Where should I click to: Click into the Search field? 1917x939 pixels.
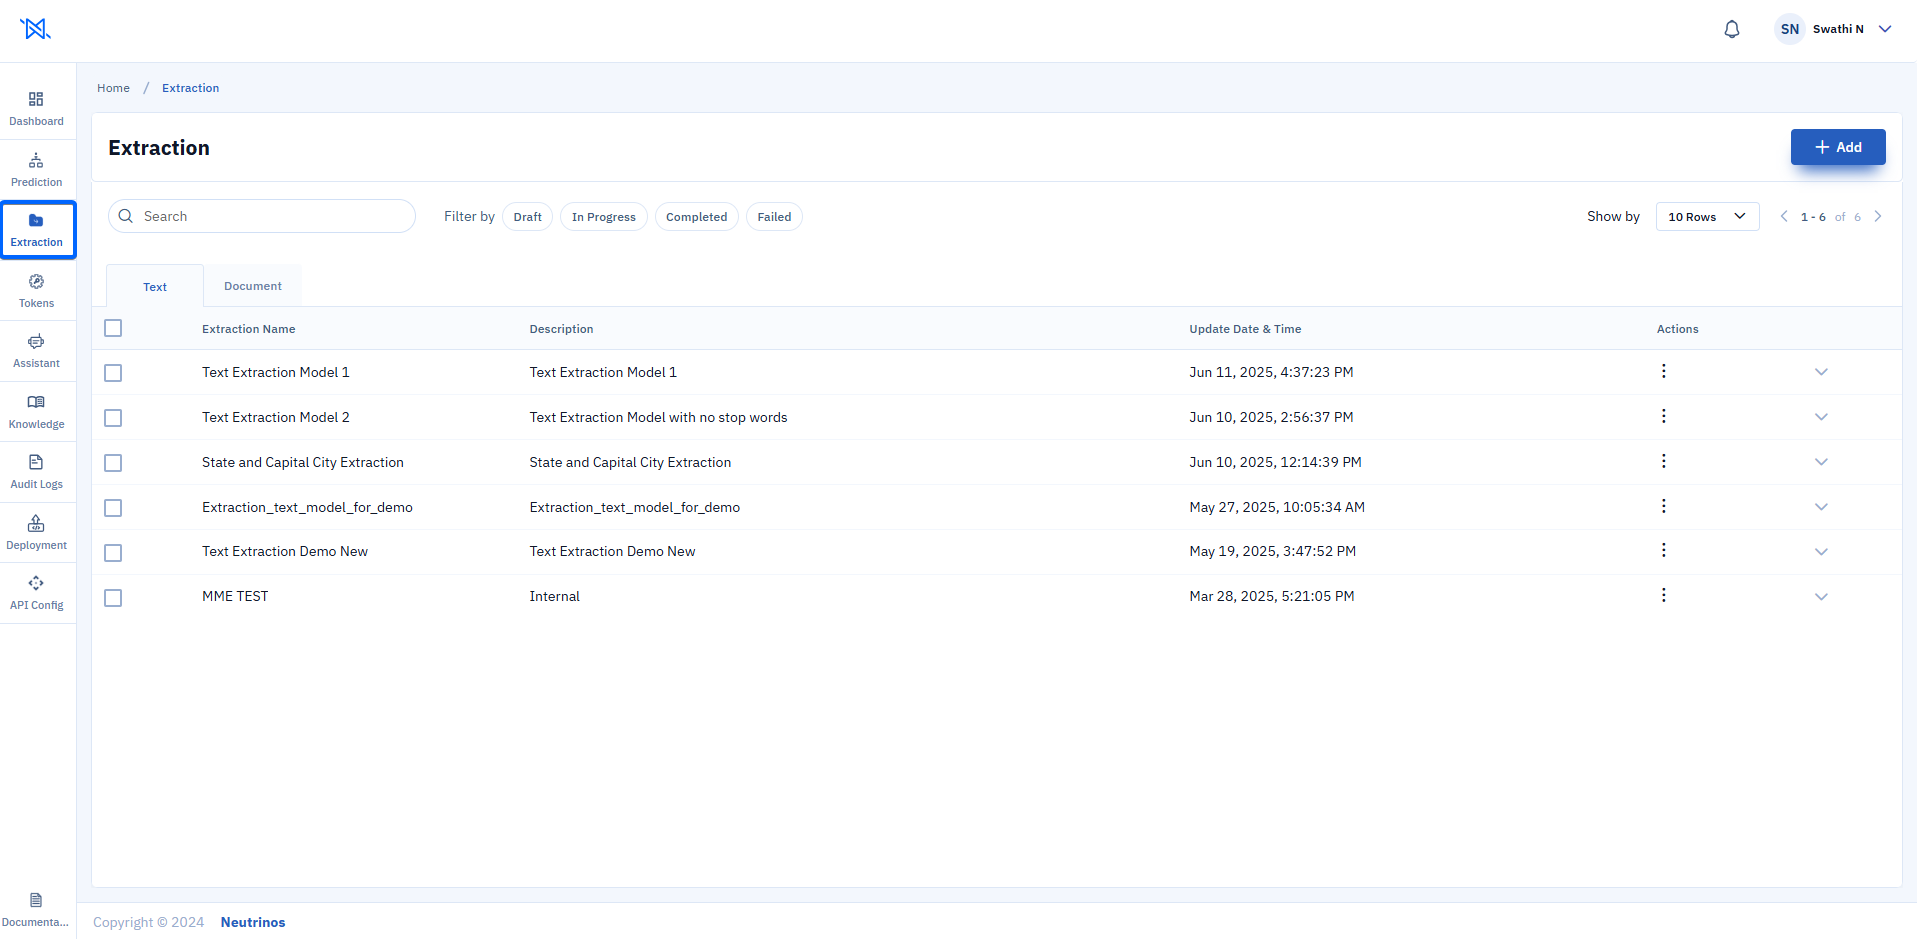coord(262,216)
